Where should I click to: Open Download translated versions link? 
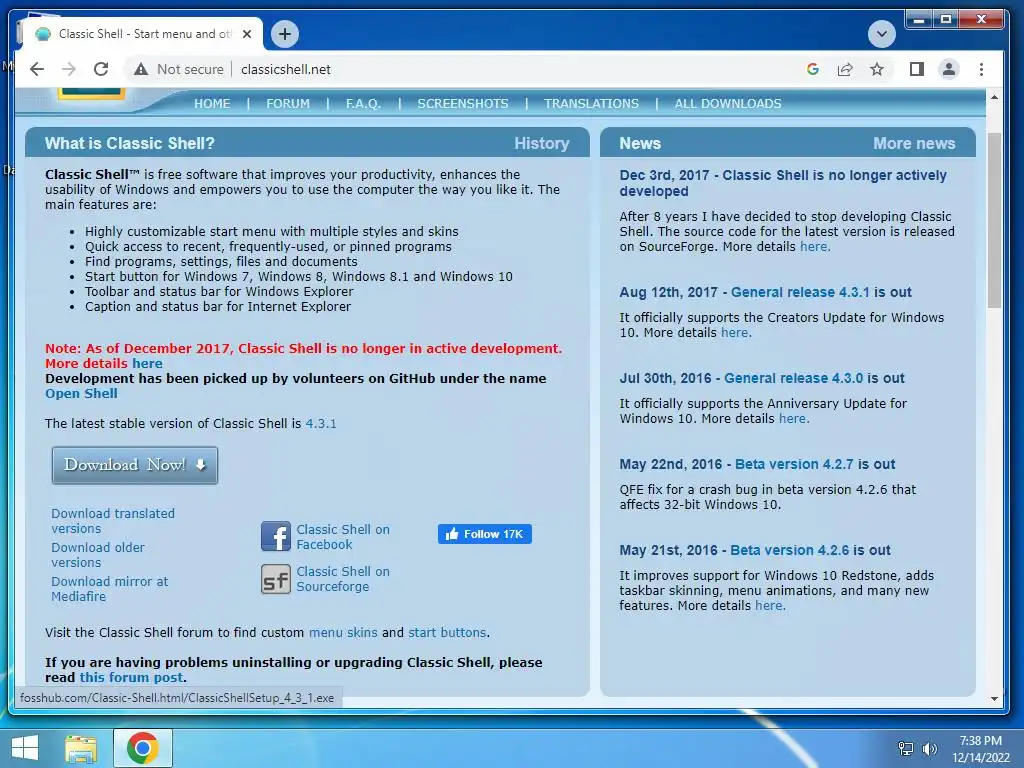(113, 521)
